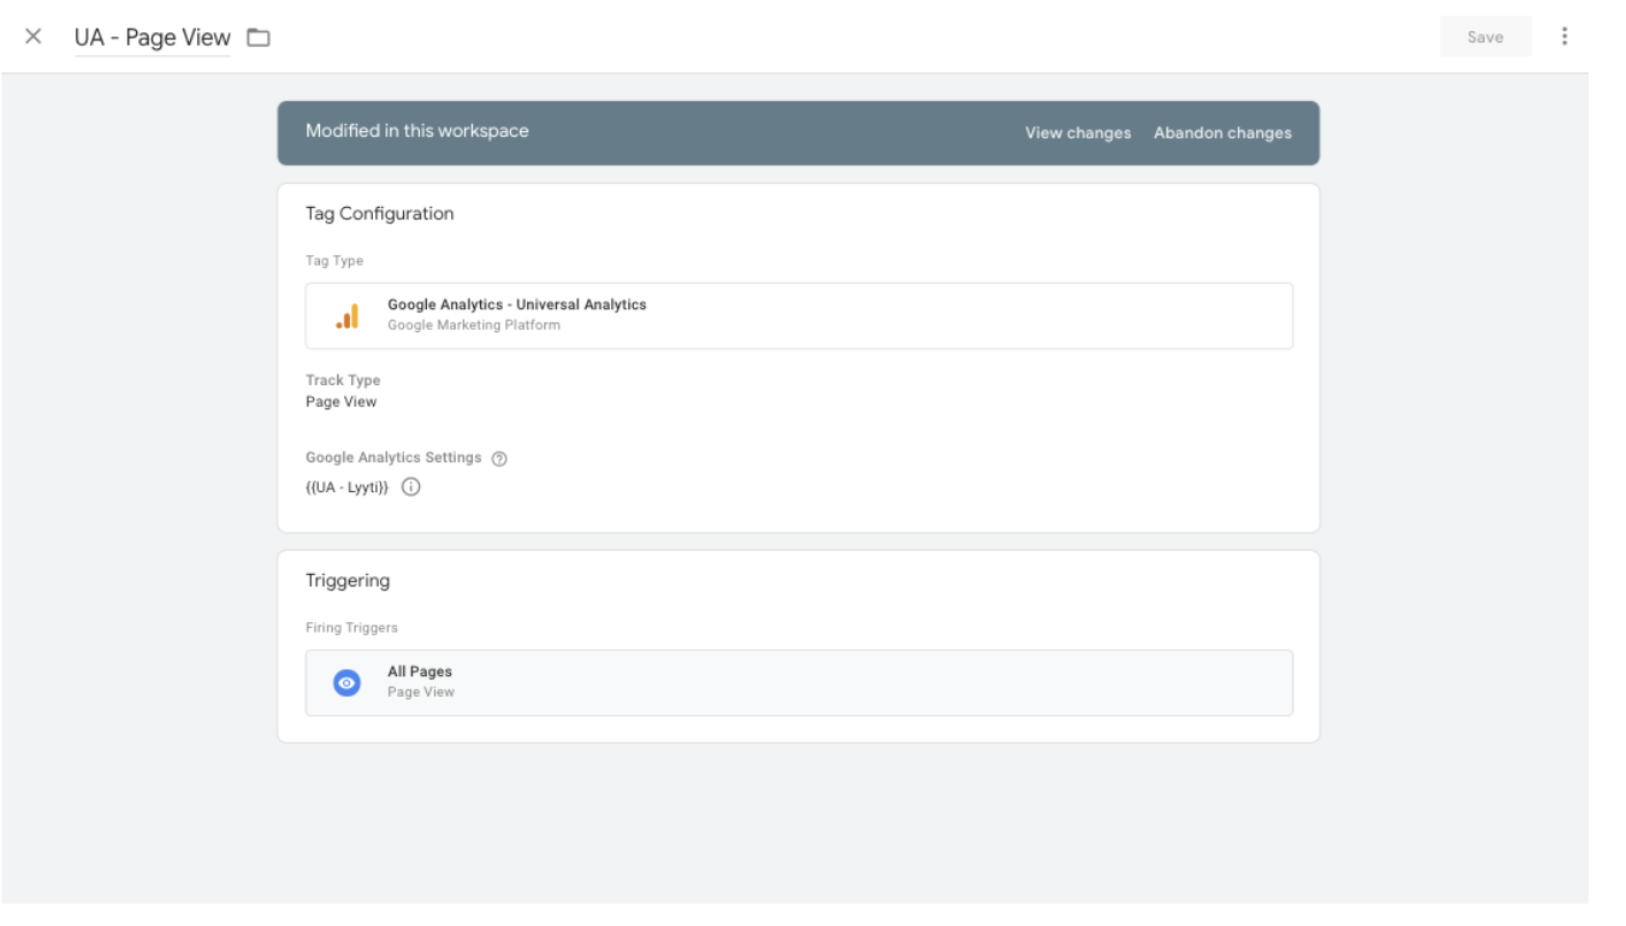Click the View changes link
Viewport: 1626px width, 926px height.
tap(1077, 133)
